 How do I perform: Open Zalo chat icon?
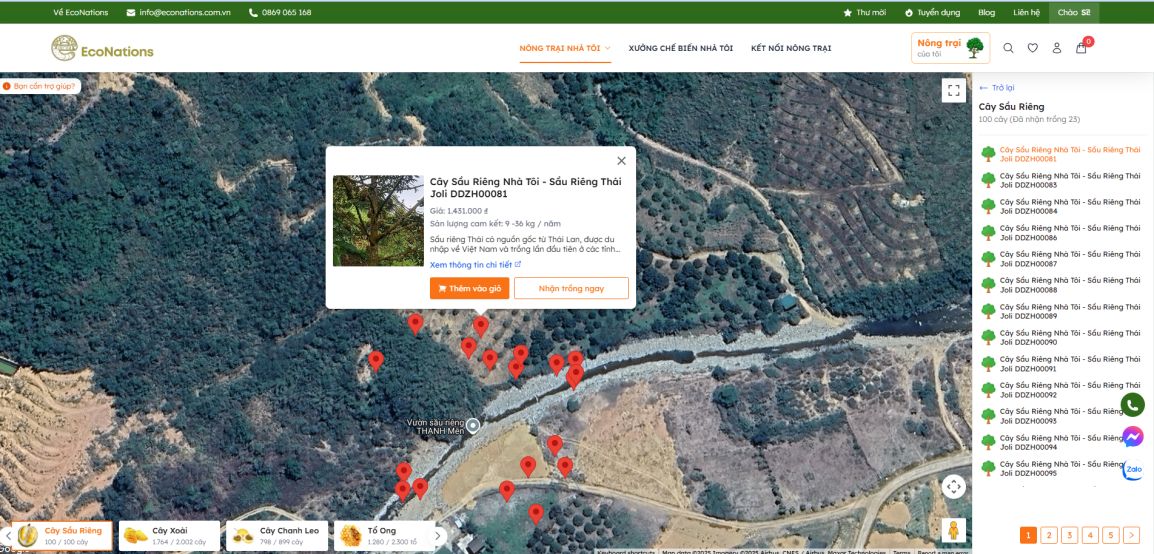tap(1133, 469)
